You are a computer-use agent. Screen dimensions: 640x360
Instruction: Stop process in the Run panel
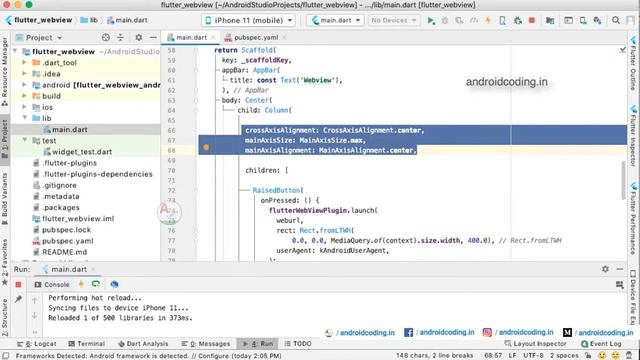click(18, 284)
